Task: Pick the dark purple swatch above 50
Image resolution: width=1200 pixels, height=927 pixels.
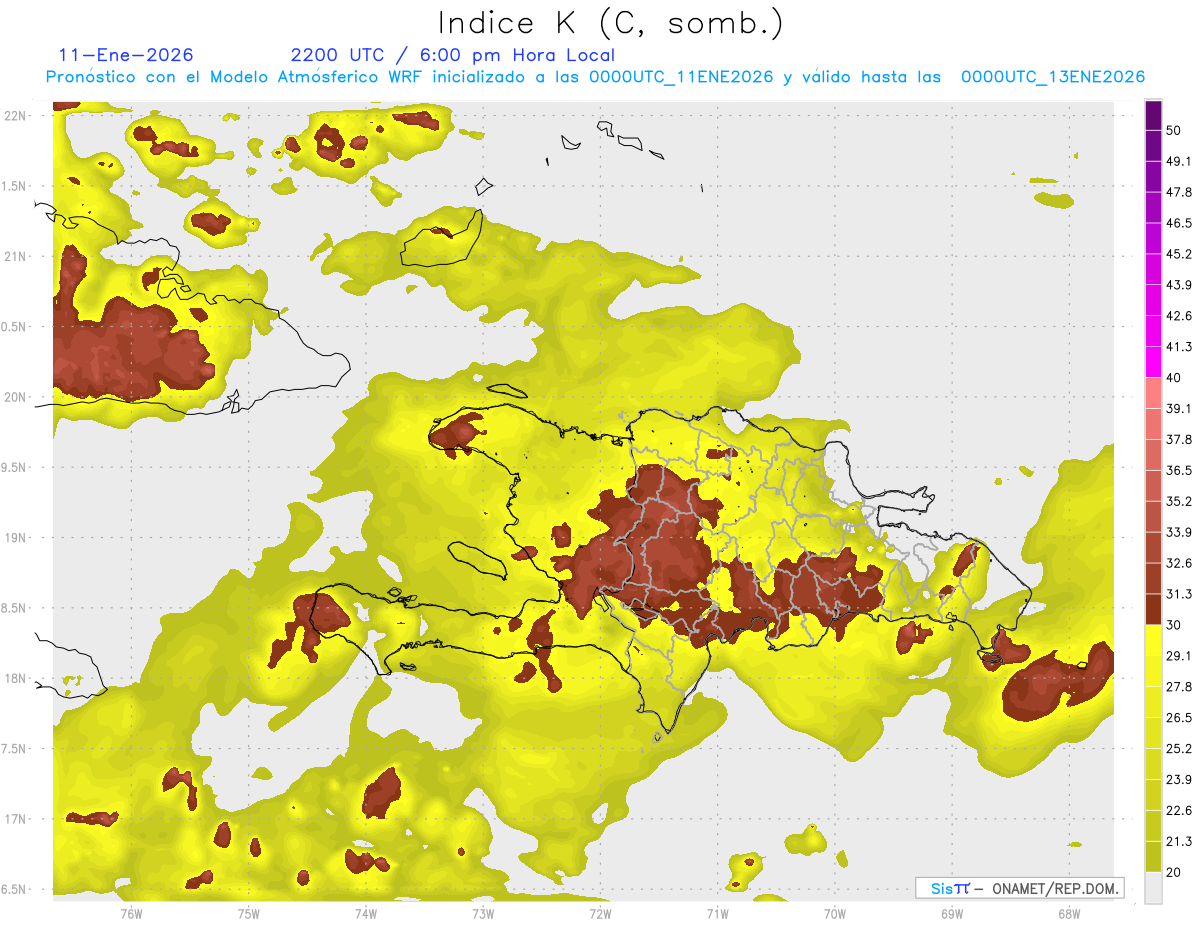Action: (x=1154, y=115)
